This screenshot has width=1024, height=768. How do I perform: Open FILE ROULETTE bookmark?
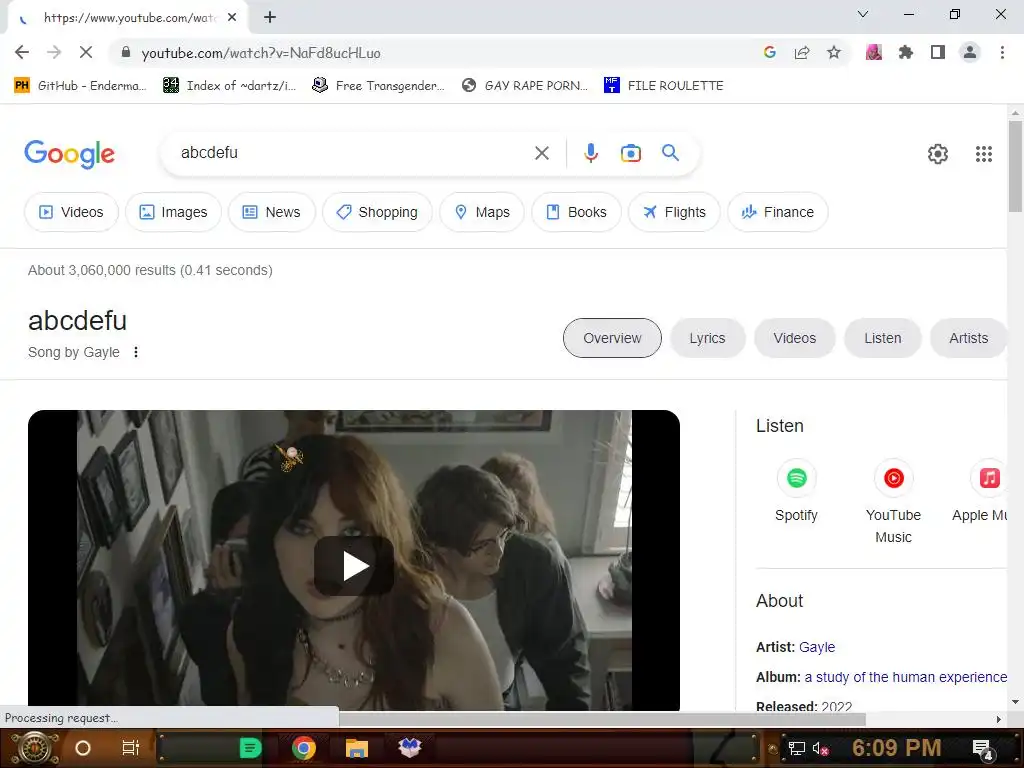click(664, 86)
